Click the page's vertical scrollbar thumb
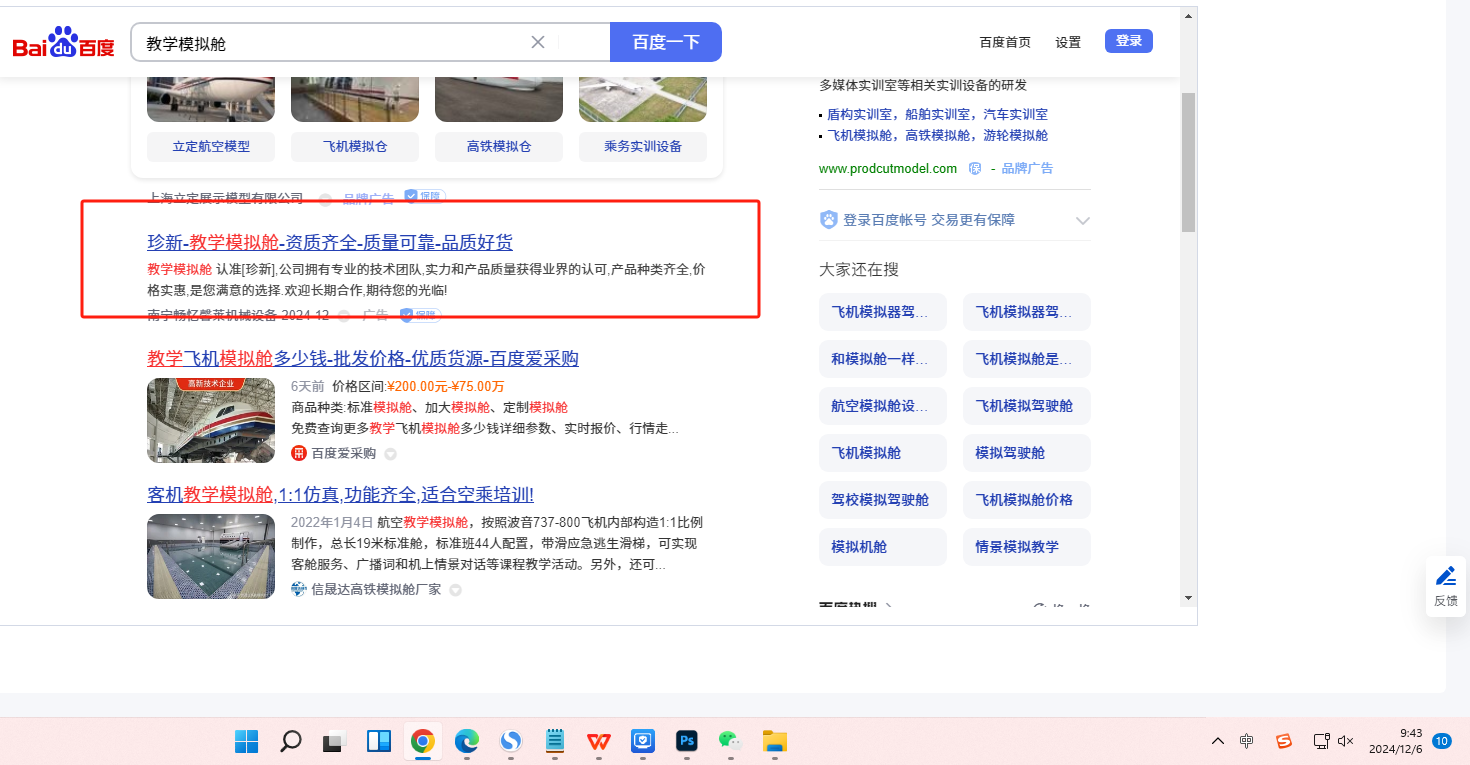 coord(1188,160)
